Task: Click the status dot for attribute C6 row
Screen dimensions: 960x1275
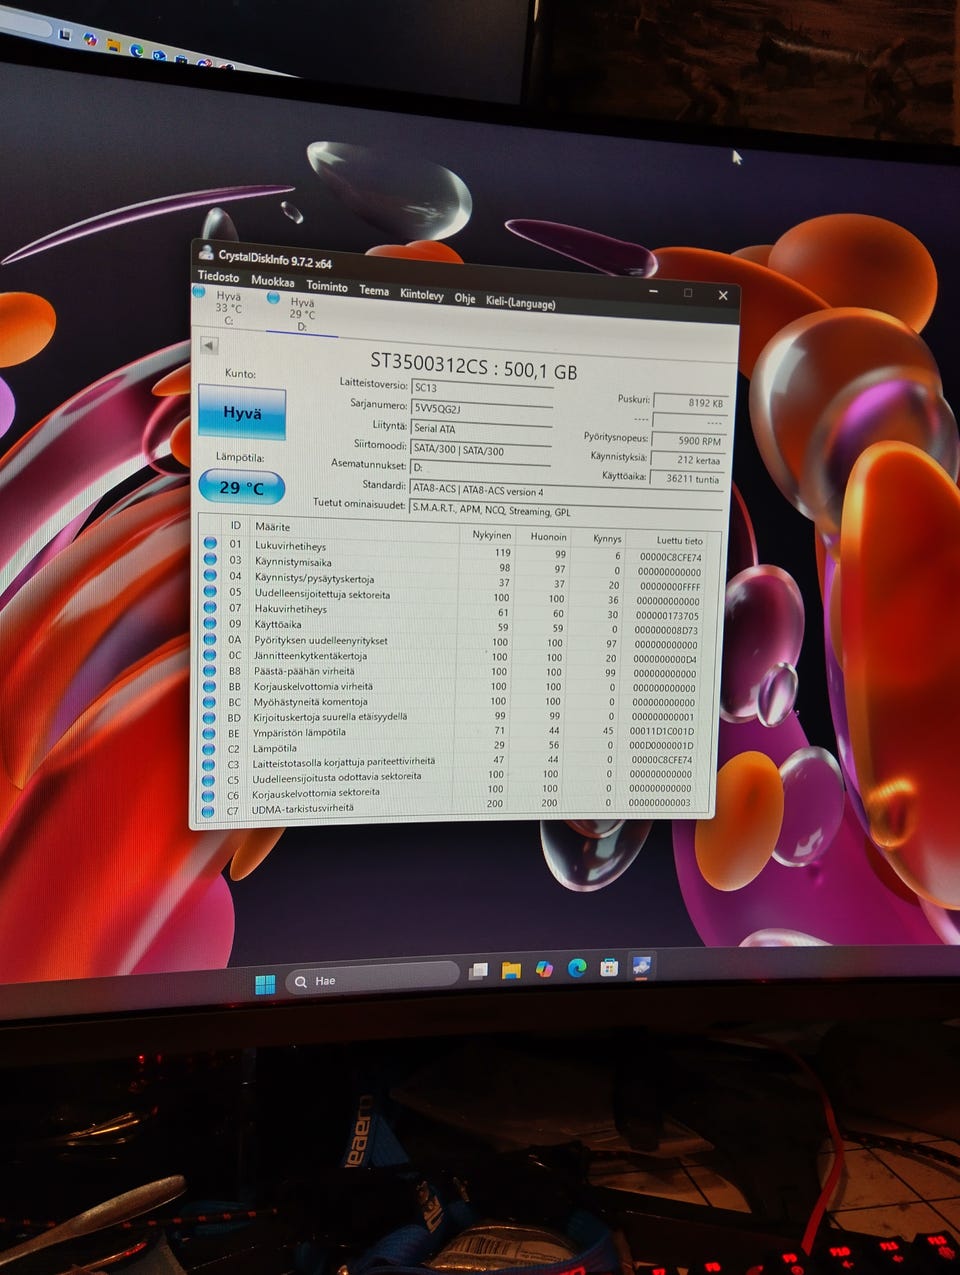Action: [208, 795]
